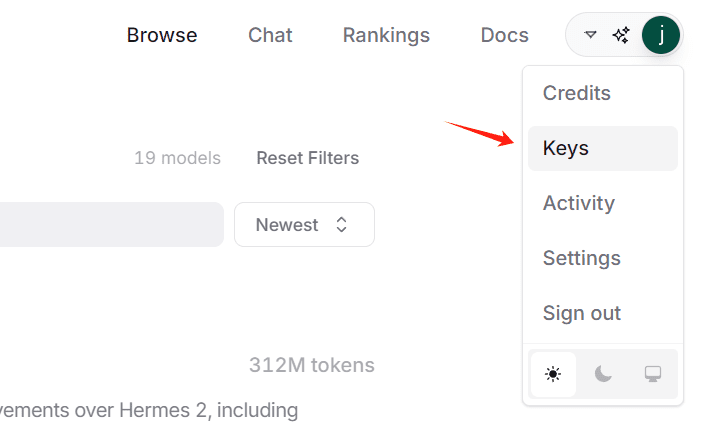This screenshot has width=702, height=429.
Task: Click the gray search input field
Action: coord(111,224)
